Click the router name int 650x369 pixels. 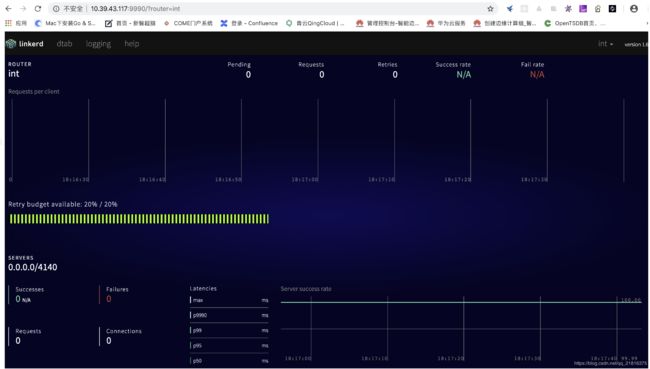coord(14,74)
